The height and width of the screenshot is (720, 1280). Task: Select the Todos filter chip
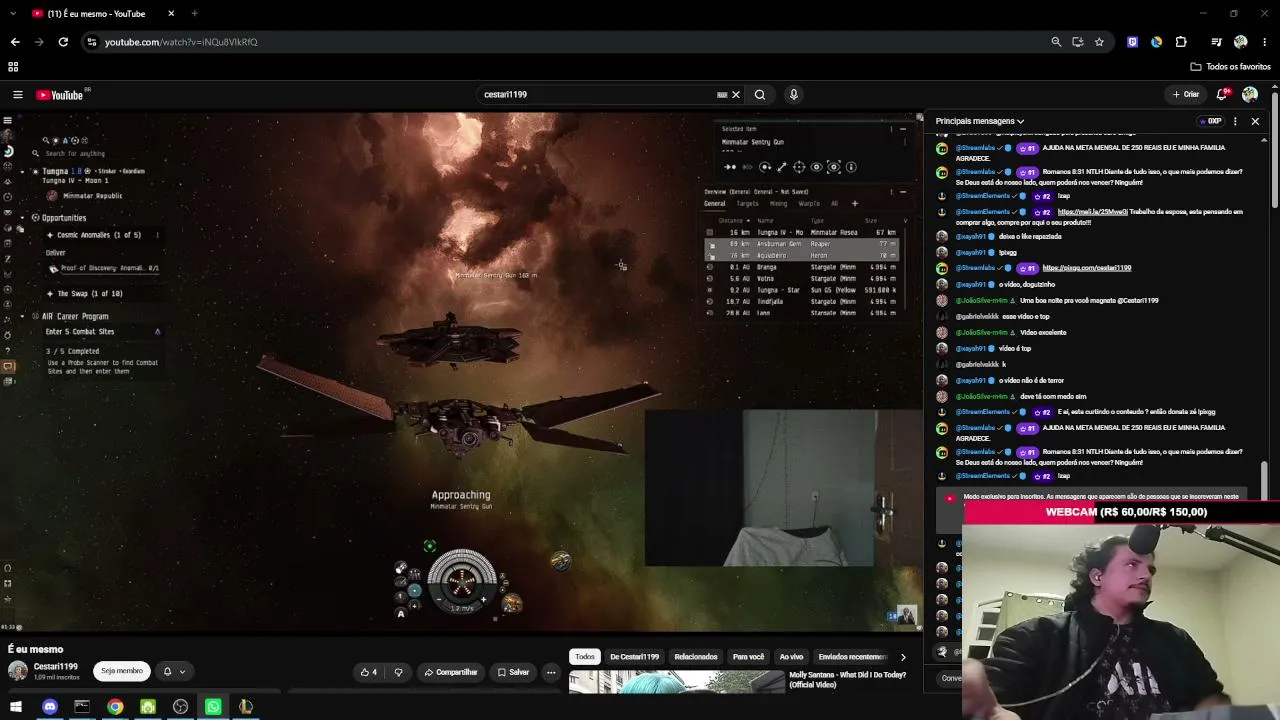click(585, 657)
